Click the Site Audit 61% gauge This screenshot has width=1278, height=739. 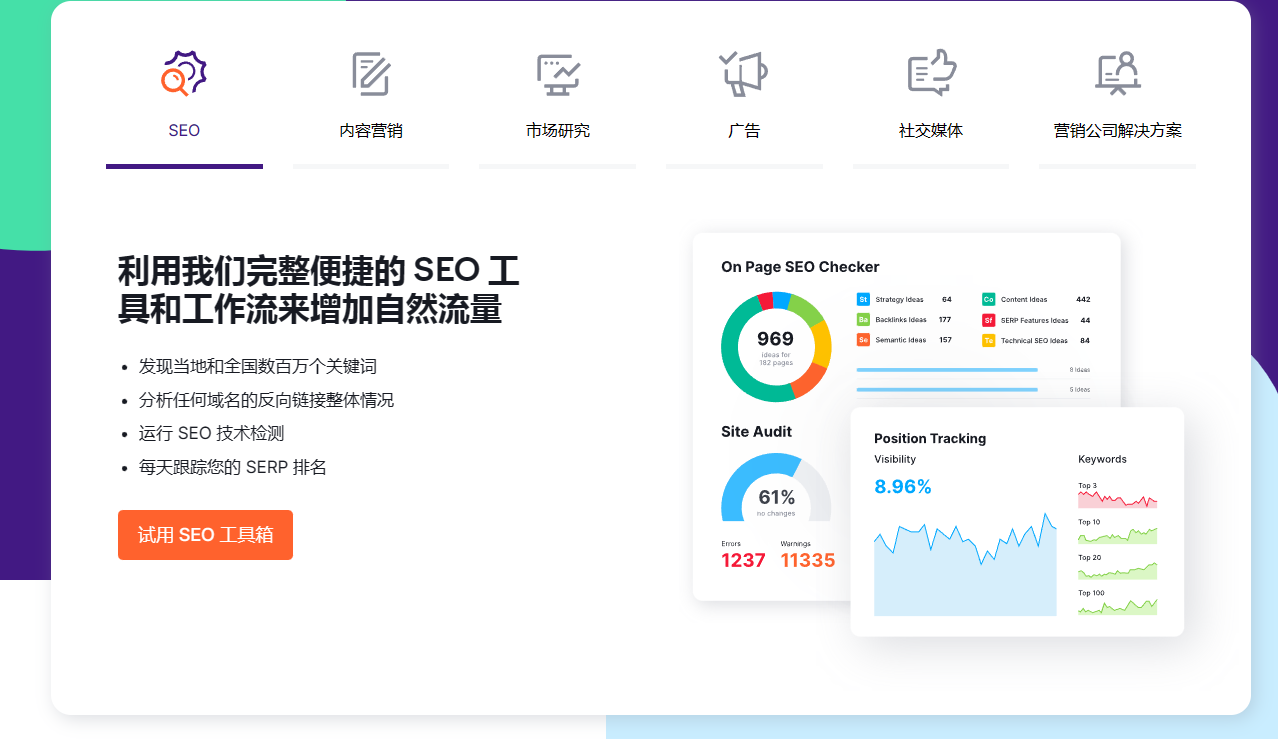(x=776, y=488)
